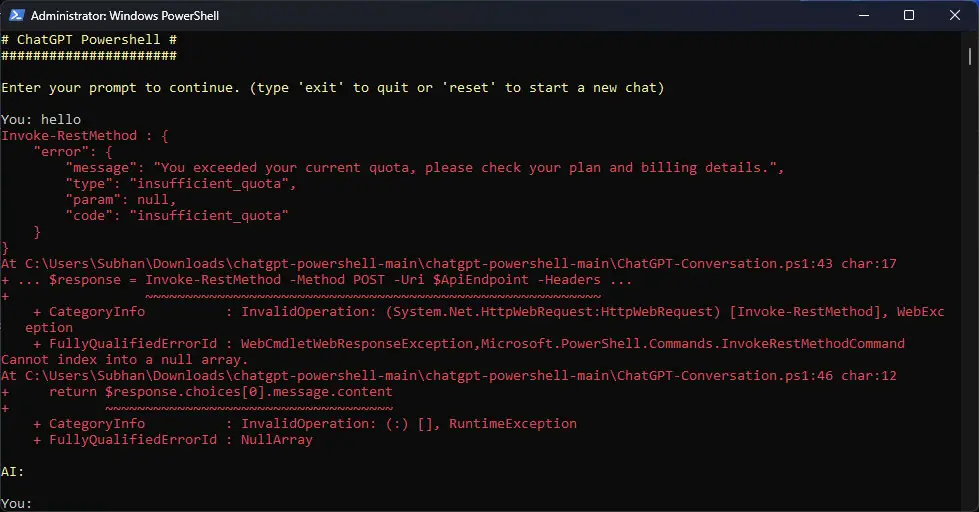Screen dimensions: 979x512
Task: Click the "insufficient_quota" type value
Action: (212, 184)
